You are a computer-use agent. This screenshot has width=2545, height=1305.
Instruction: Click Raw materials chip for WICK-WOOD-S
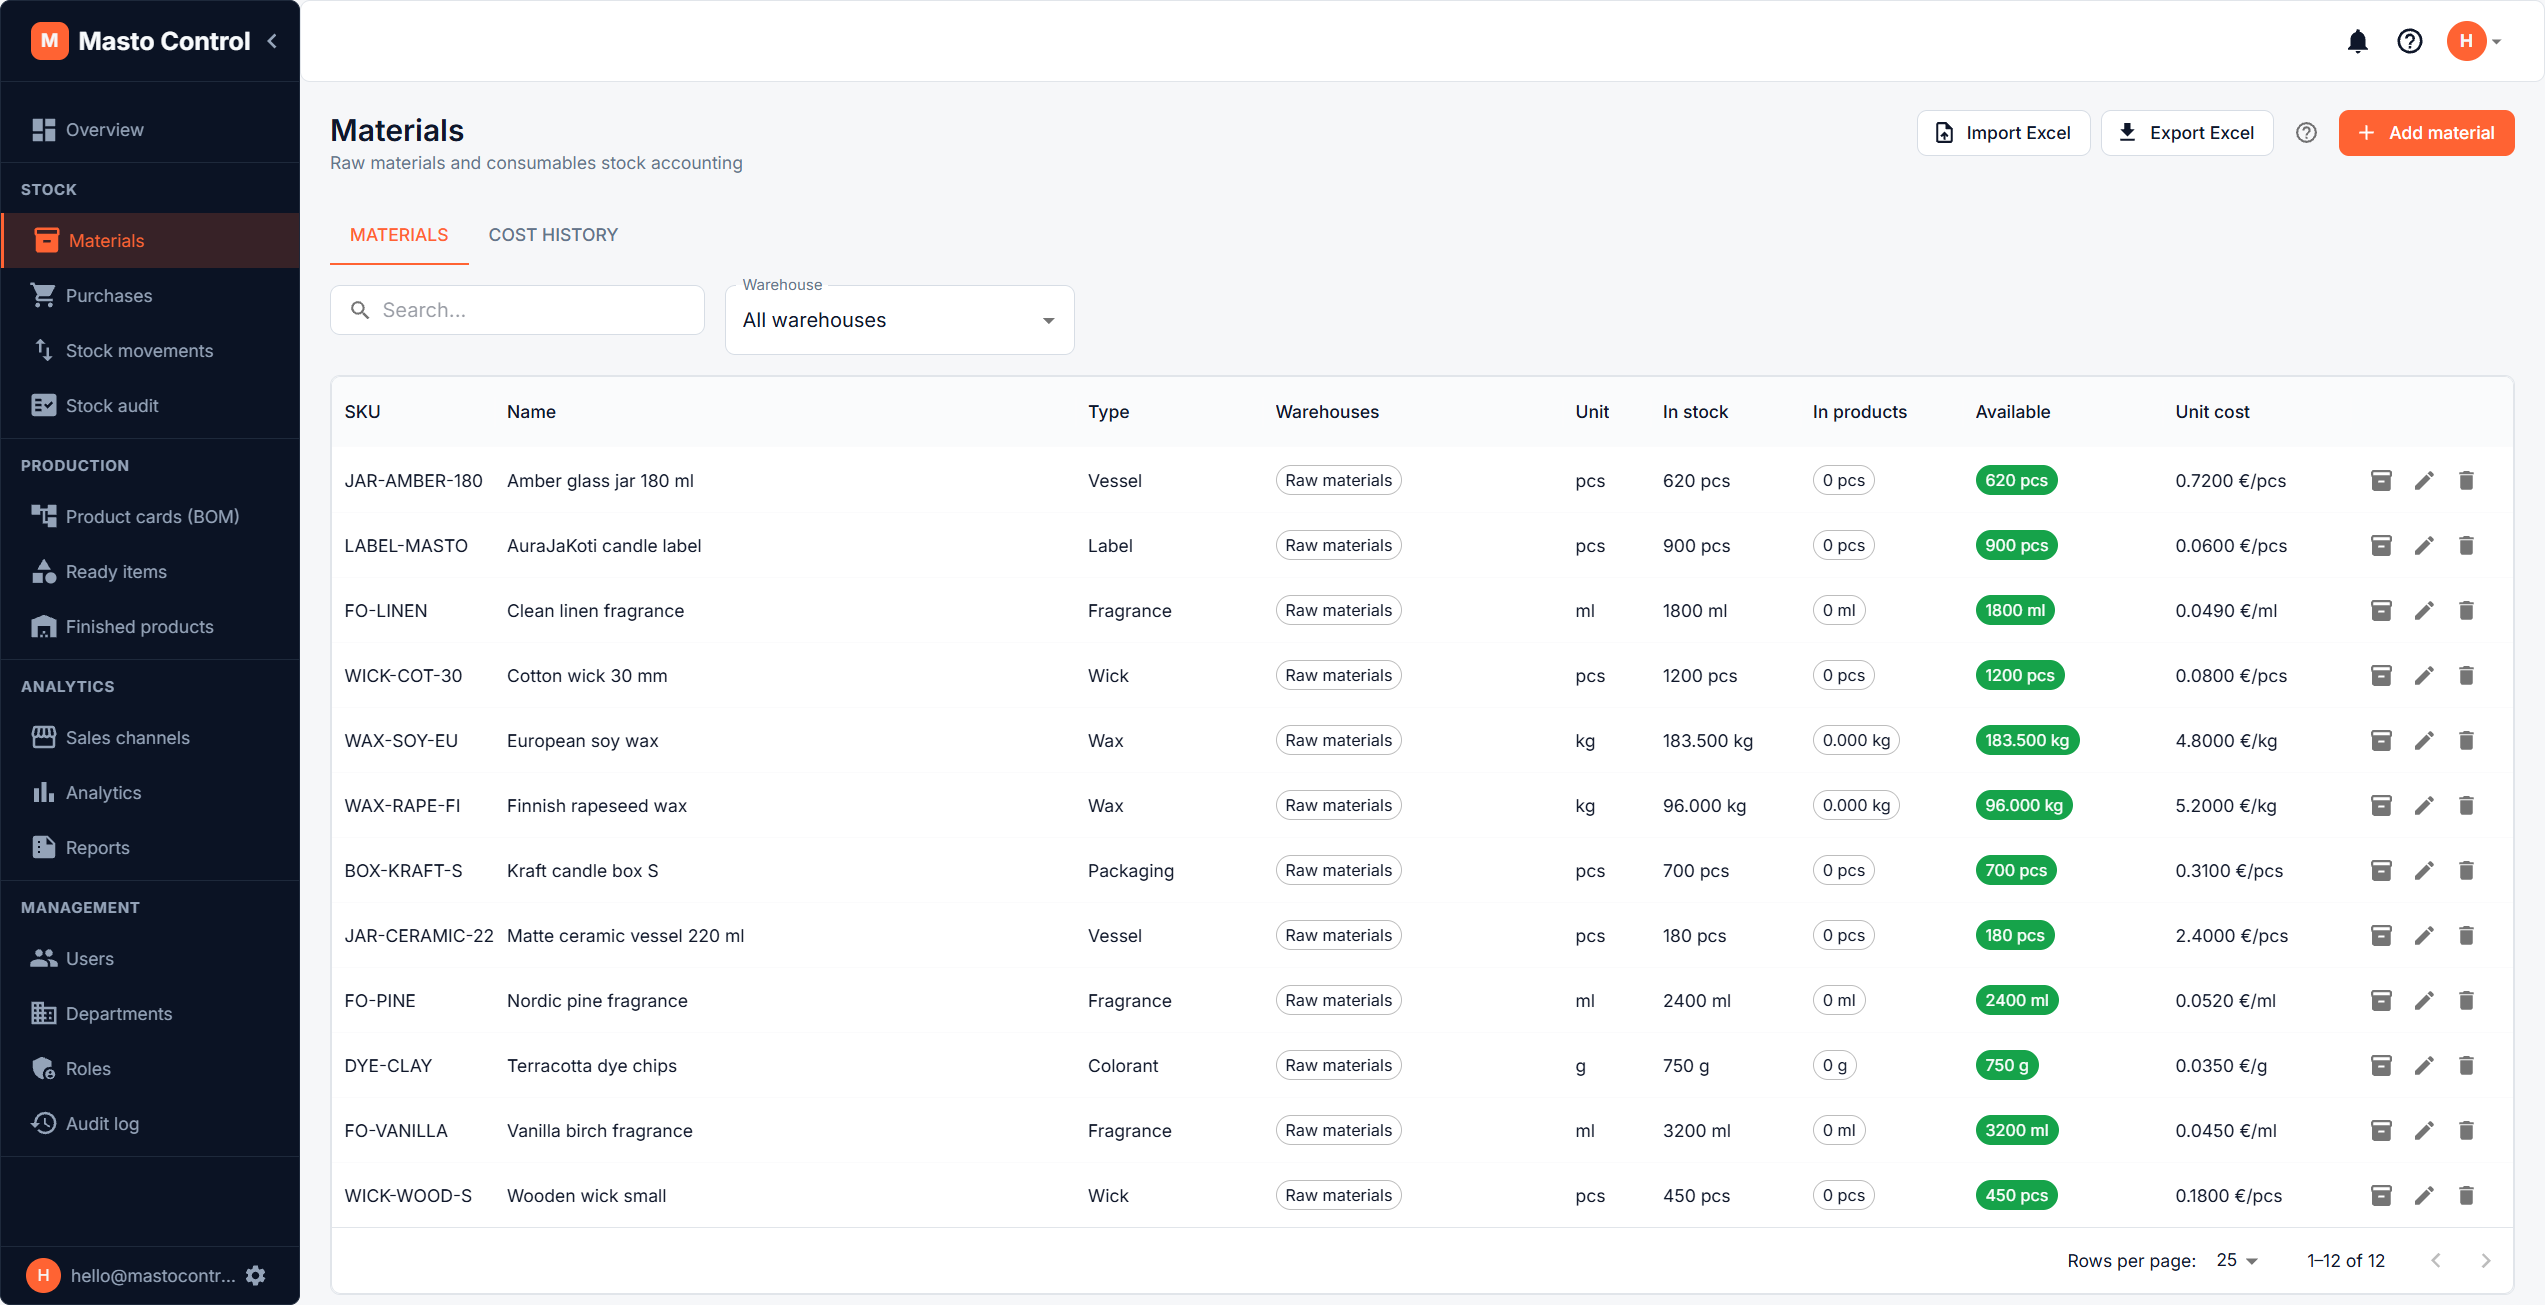tap(1338, 1196)
